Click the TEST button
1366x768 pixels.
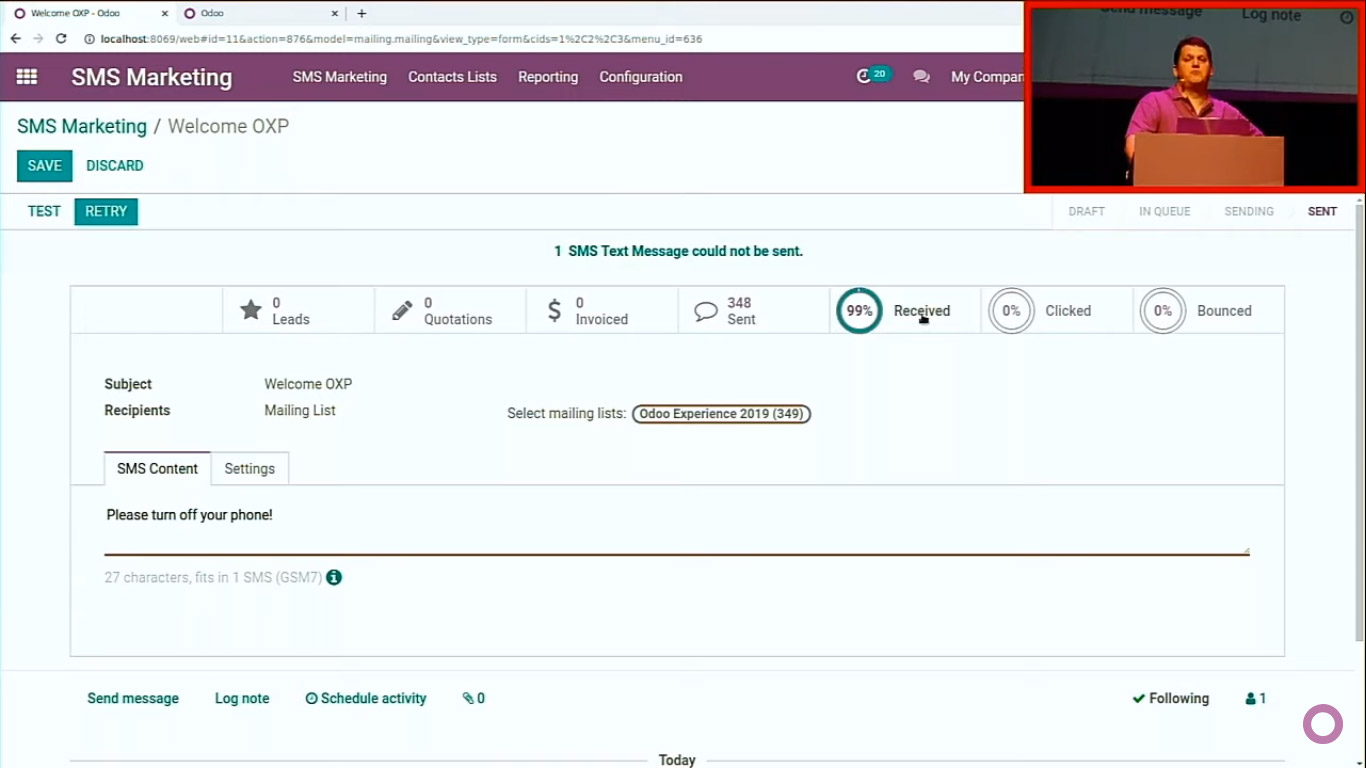click(44, 211)
